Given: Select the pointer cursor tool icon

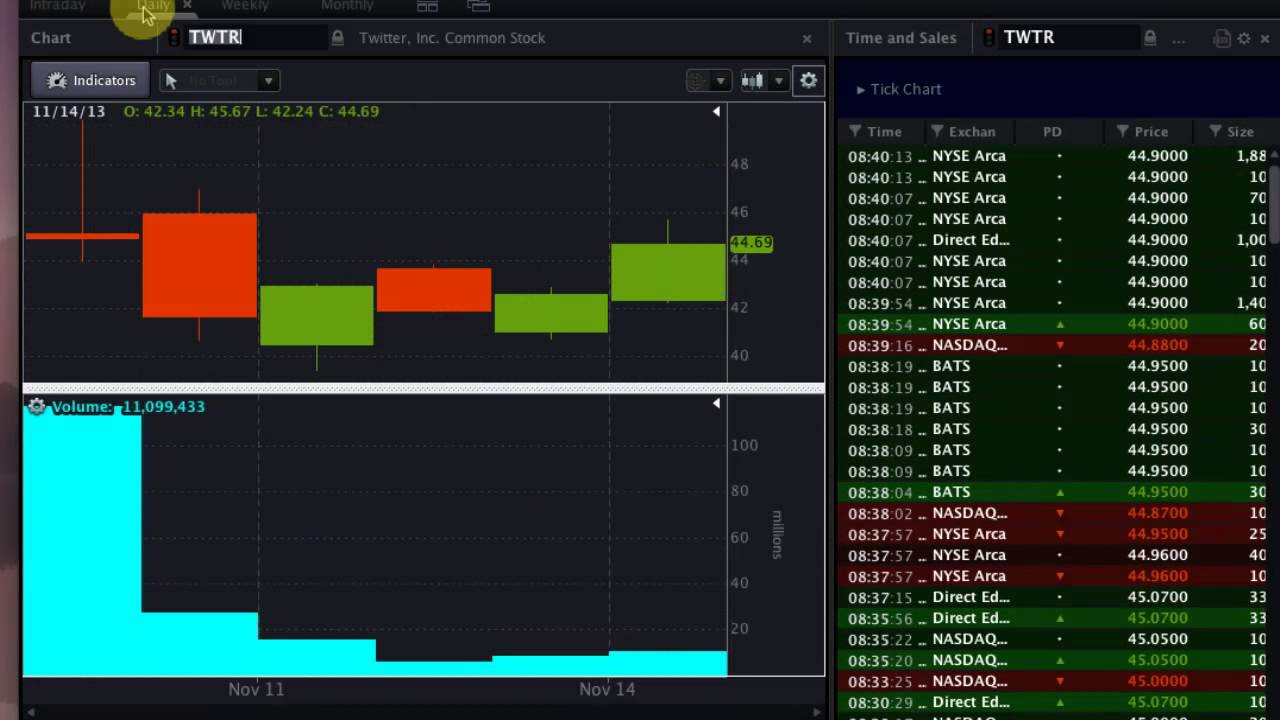Looking at the screenshot, I should pos(171,81).
